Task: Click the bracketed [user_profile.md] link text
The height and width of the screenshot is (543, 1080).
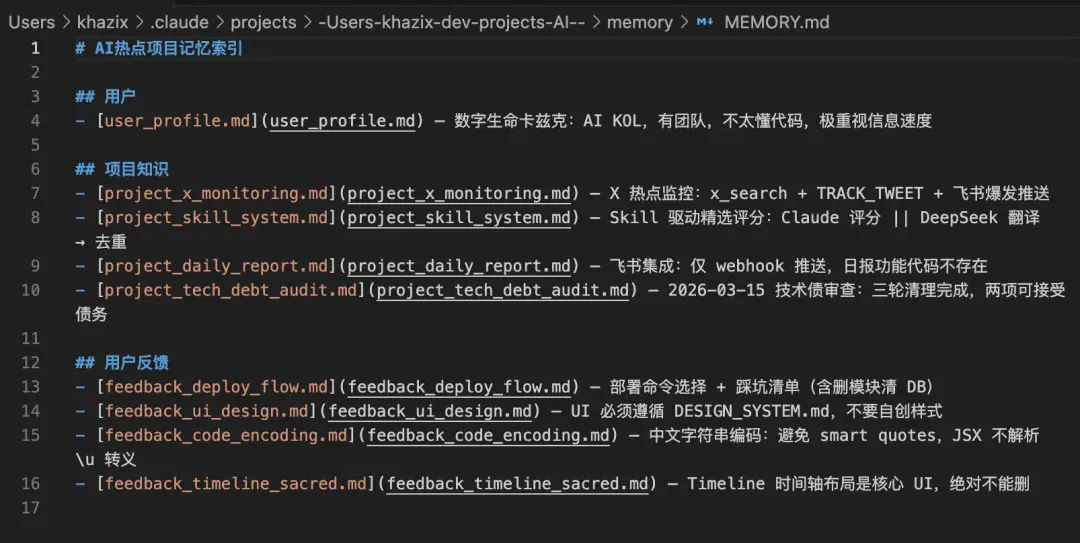Action: (x=178, y=121)
